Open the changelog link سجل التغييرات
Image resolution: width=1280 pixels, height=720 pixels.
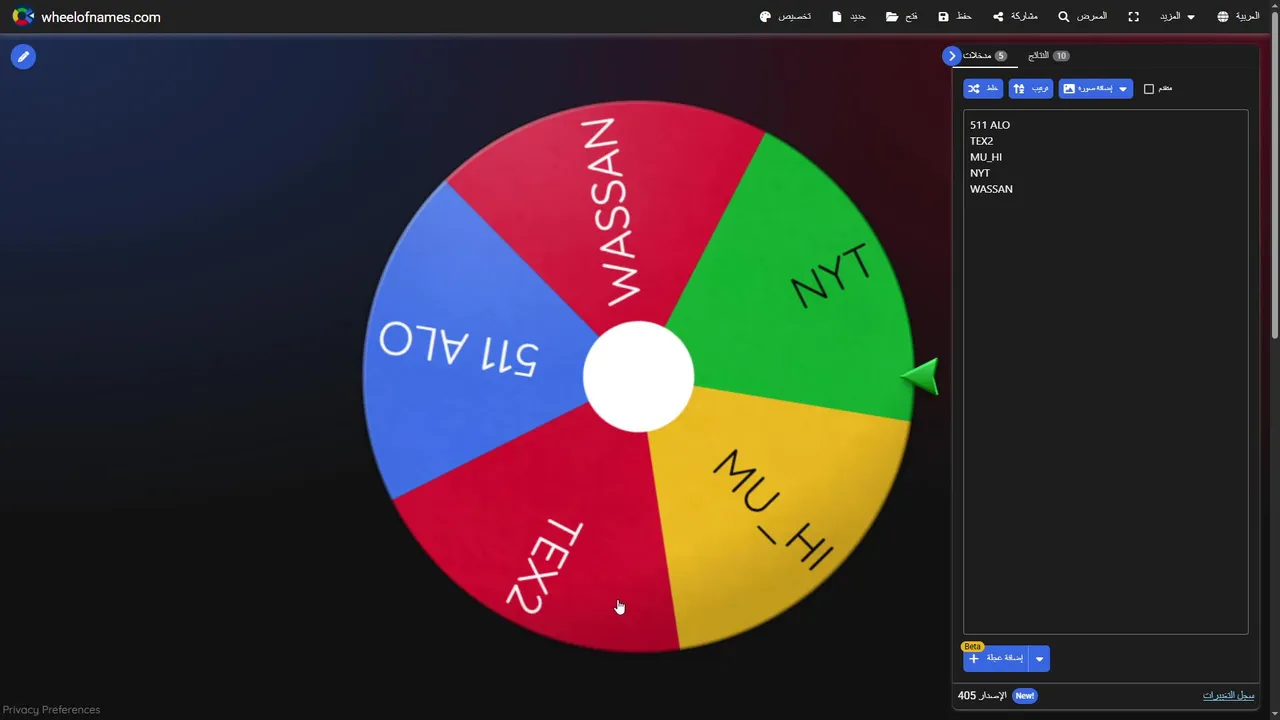coord(1228,695)
